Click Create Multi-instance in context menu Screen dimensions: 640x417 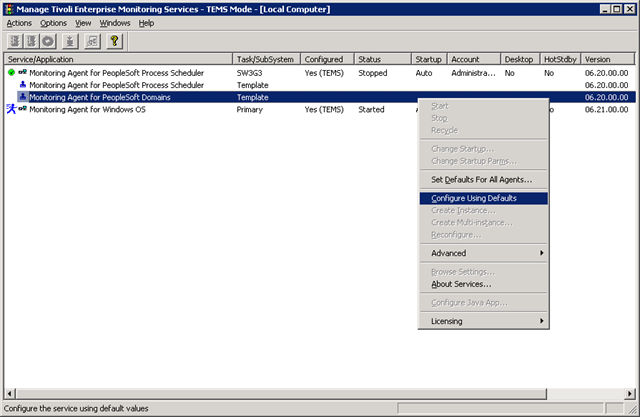point(484,223)
